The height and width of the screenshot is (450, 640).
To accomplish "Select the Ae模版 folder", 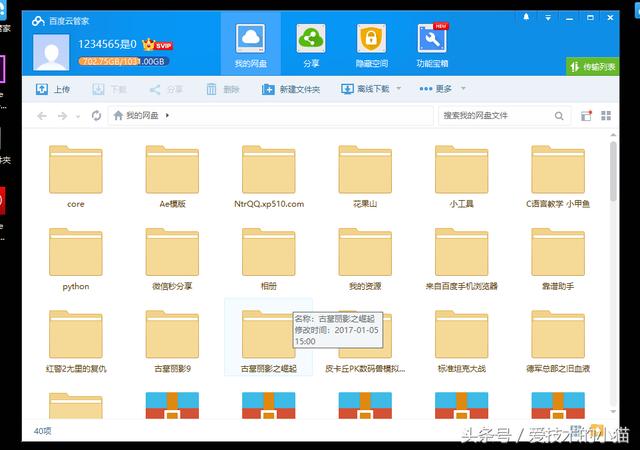I will coord(172,176).
